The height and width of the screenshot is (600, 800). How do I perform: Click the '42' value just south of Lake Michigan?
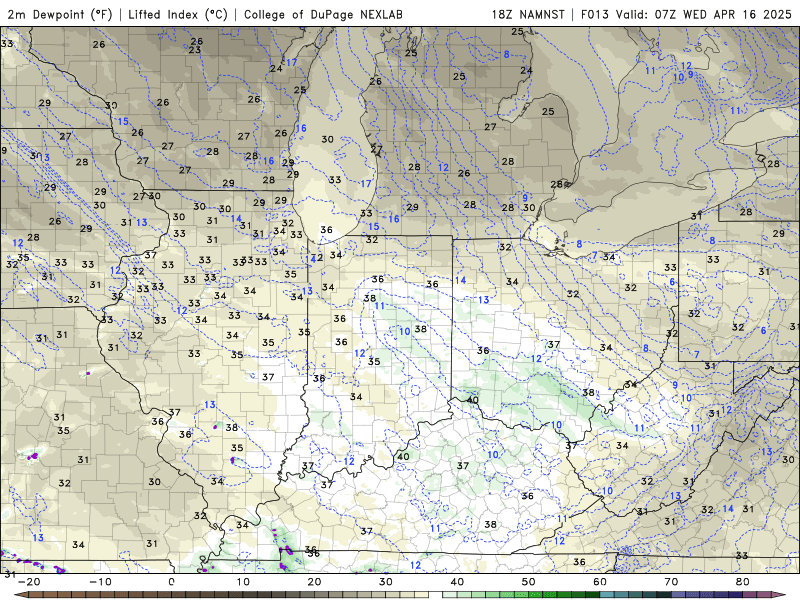(x=316, y=258)
